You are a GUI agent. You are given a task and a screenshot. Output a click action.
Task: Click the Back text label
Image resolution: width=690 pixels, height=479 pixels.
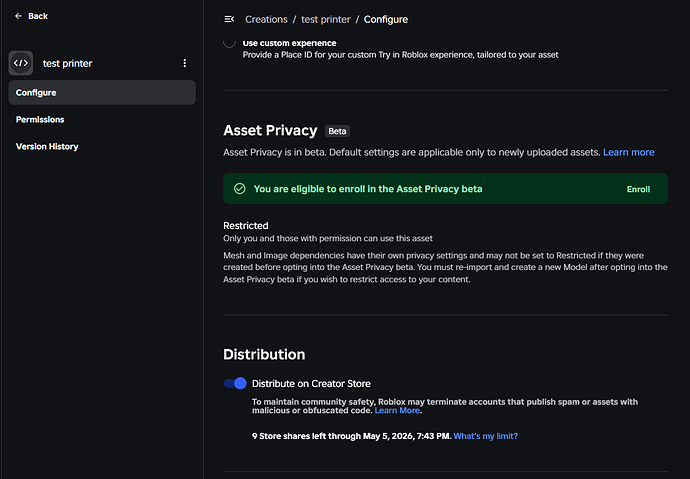pyautogui.click(x=38, y=17)
